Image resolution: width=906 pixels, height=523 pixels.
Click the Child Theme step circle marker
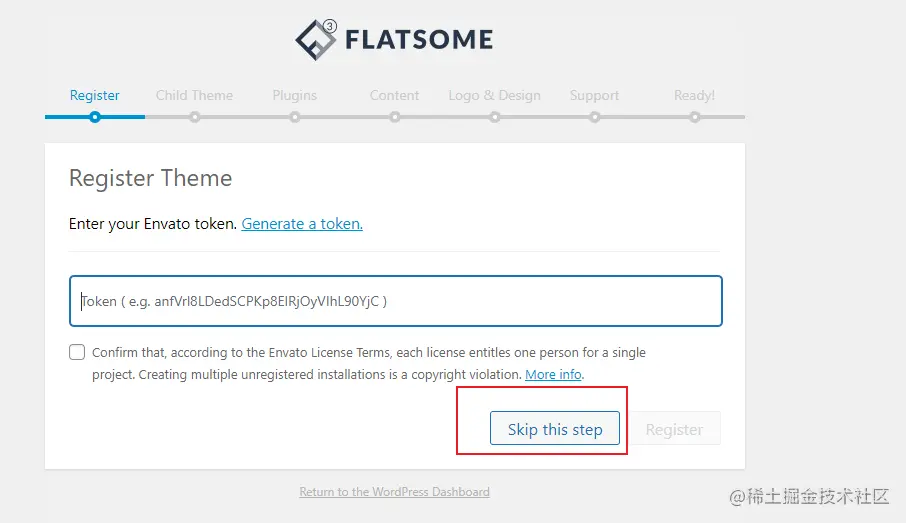click(195, 117)
